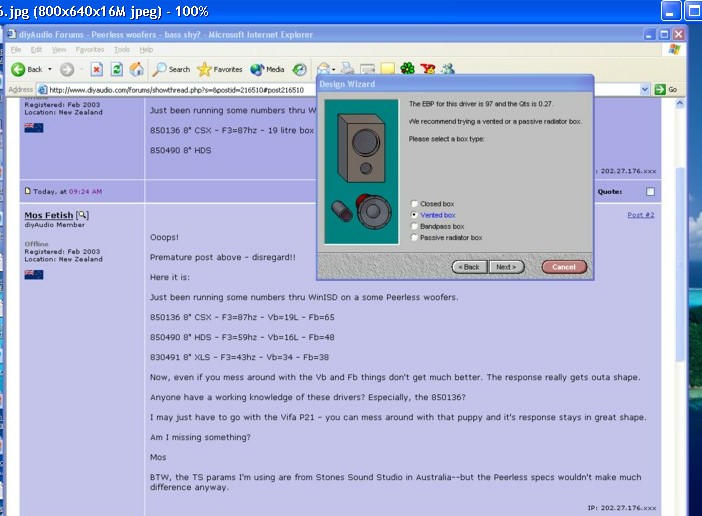Image resolution: width=702 pixels, height=516 pixels.
Task: Open the Home page icon in the toolbar
Action: tap(137, 69)
